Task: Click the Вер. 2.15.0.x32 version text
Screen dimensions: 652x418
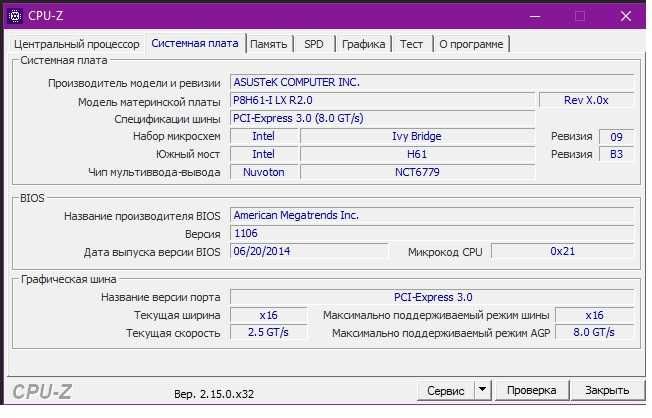Action: 214,394
